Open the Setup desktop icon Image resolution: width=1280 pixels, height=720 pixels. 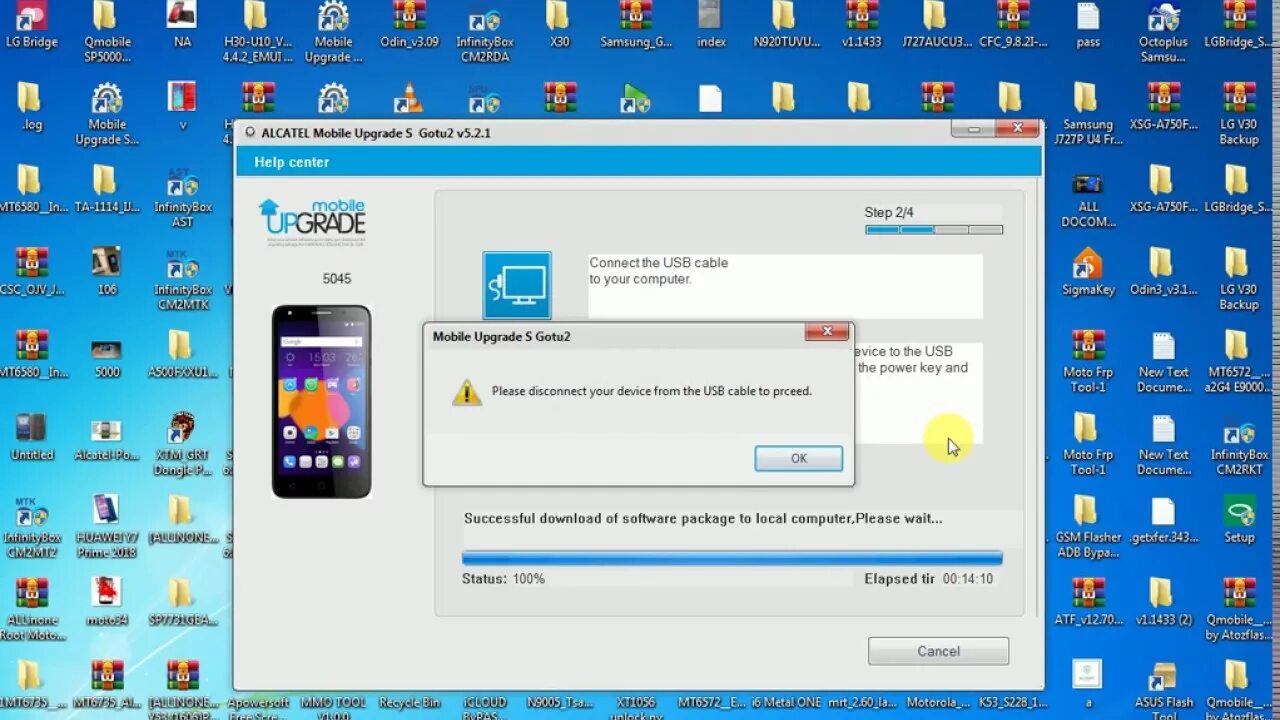(x=1239, y=520)
